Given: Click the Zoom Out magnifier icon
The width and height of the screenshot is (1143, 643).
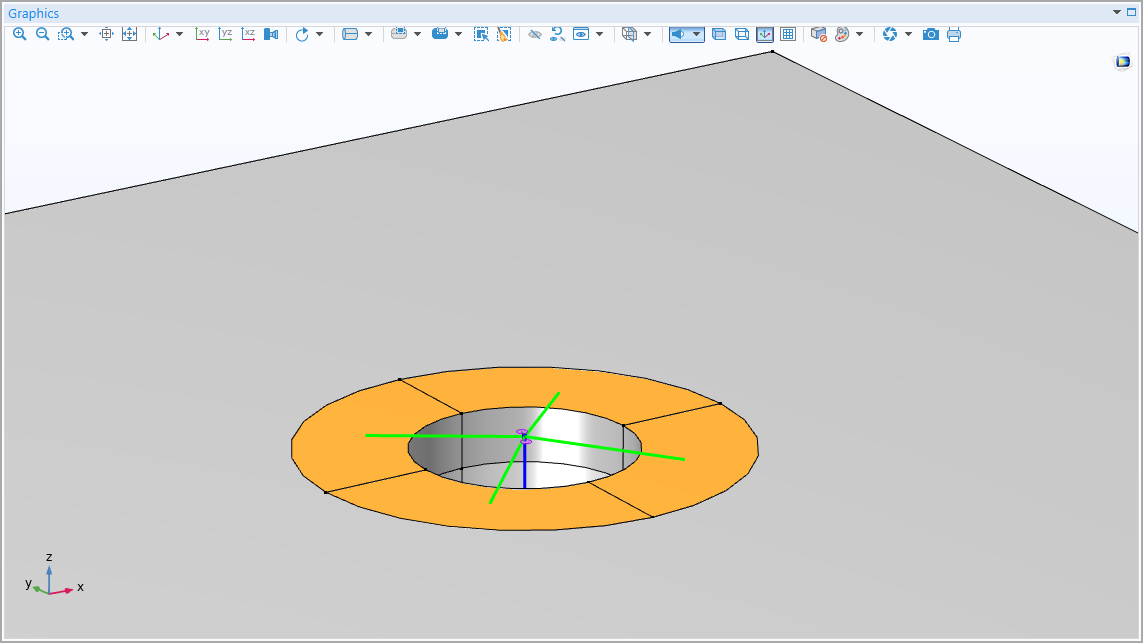Looking at the screenshot, I should point(42,34).
